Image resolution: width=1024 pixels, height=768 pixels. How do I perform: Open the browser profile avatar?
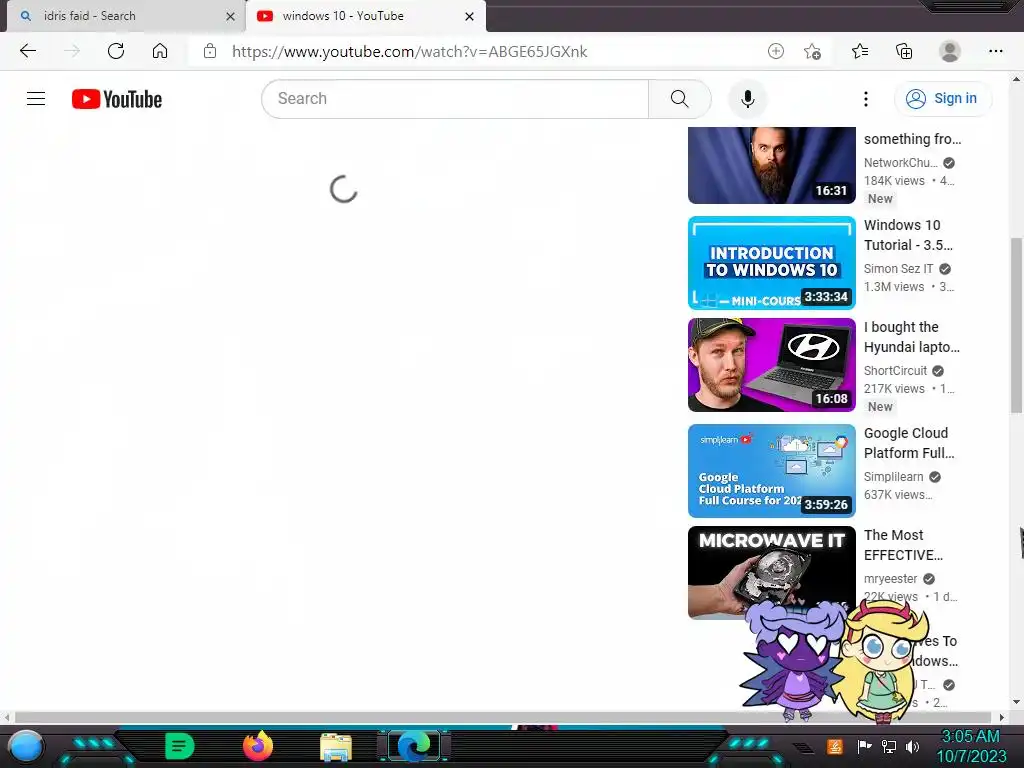[x=950, y=51]
